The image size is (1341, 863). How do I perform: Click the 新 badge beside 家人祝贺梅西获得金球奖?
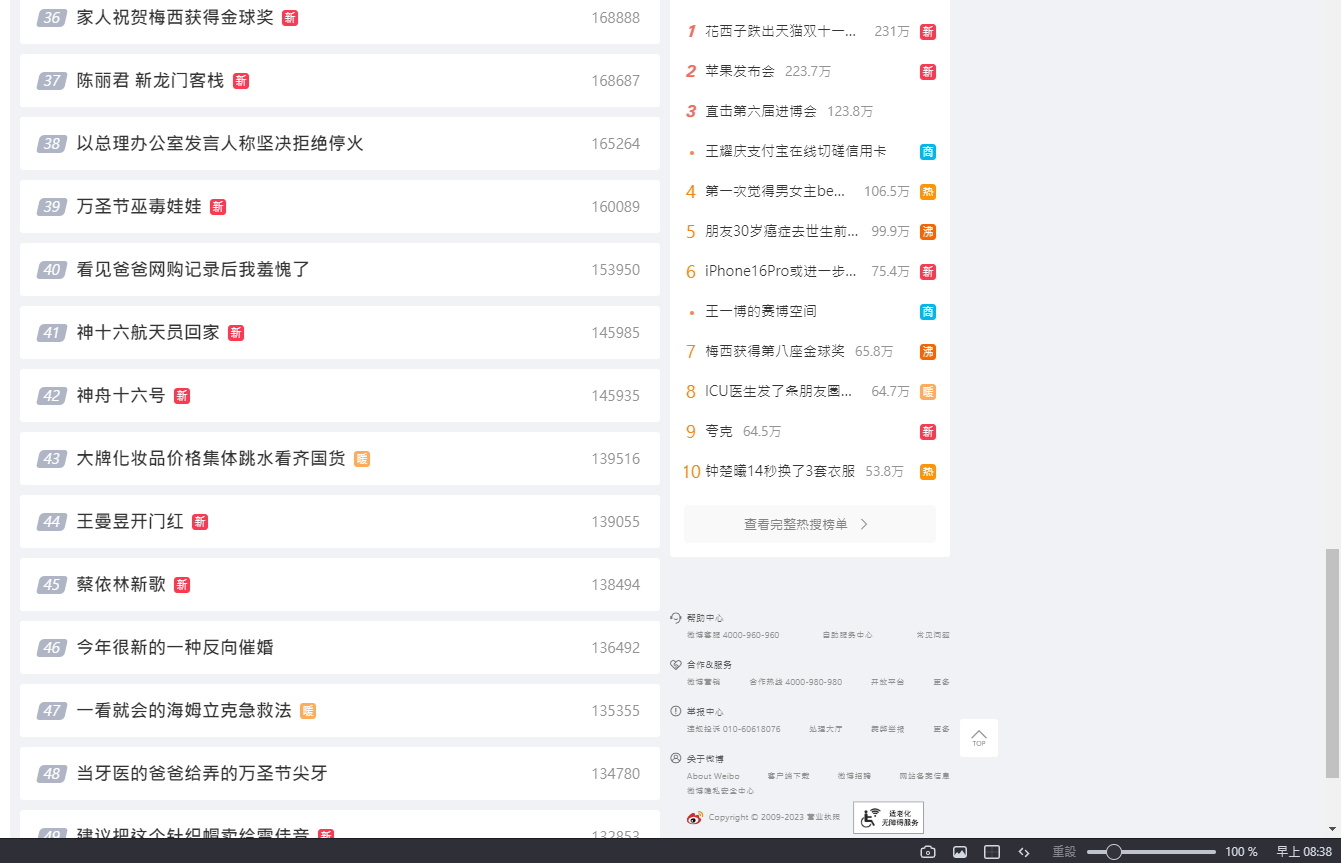(290, 18)
